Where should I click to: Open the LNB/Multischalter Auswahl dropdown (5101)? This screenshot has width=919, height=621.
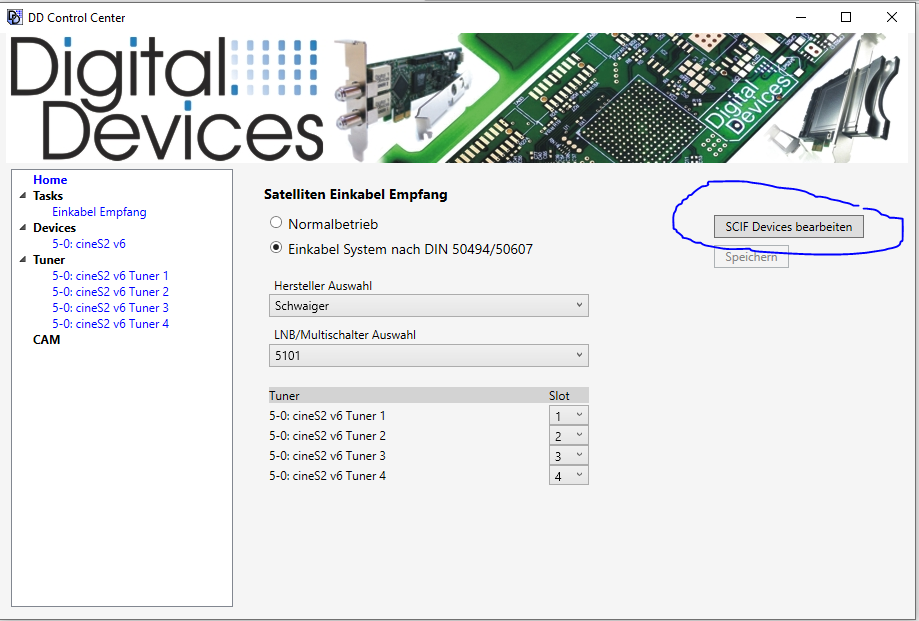tap(428, 355)
